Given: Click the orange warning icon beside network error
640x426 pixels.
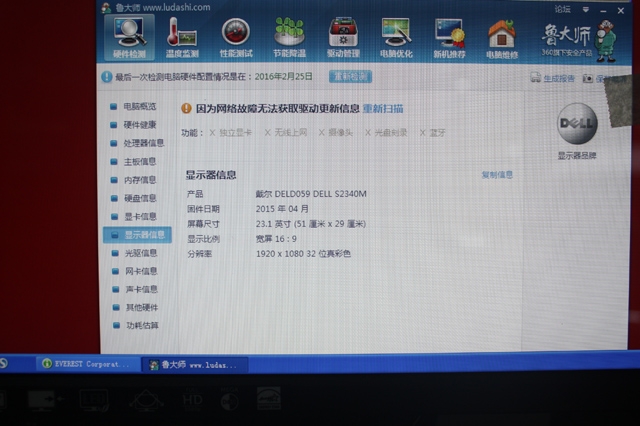Looking at the screenshot, I should coord(186,108).
